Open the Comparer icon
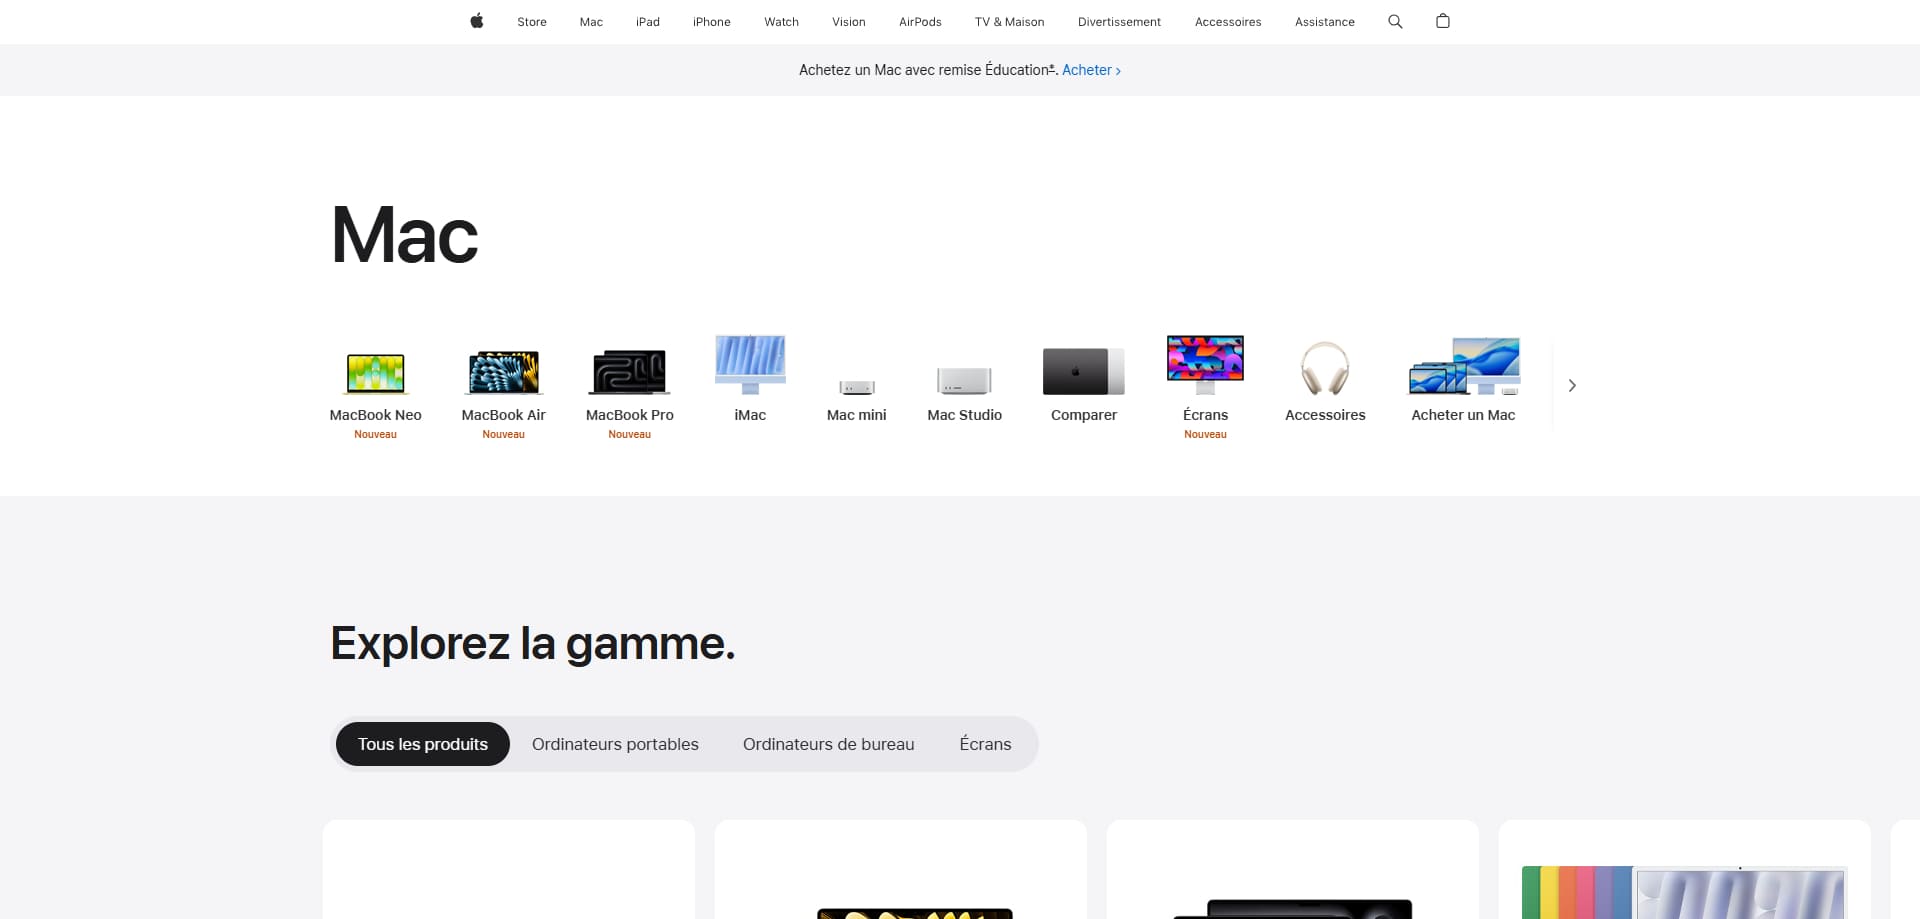 click(x=1084, y=371)
